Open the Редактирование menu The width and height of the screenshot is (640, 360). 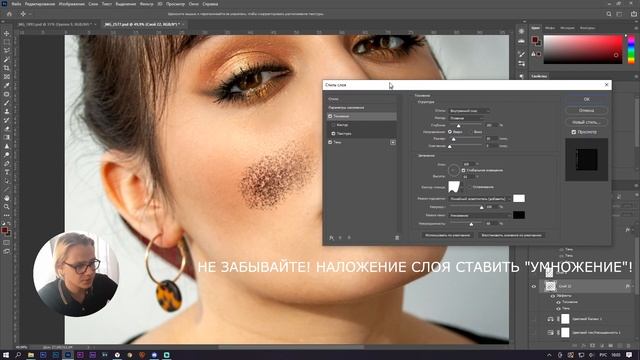[40, 4]
